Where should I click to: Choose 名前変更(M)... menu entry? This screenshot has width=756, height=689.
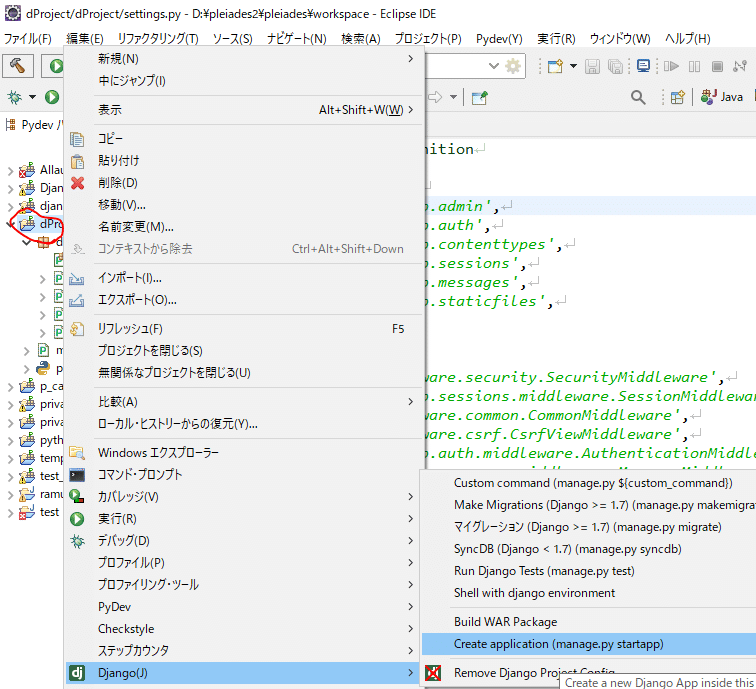[x=244, y=227]
